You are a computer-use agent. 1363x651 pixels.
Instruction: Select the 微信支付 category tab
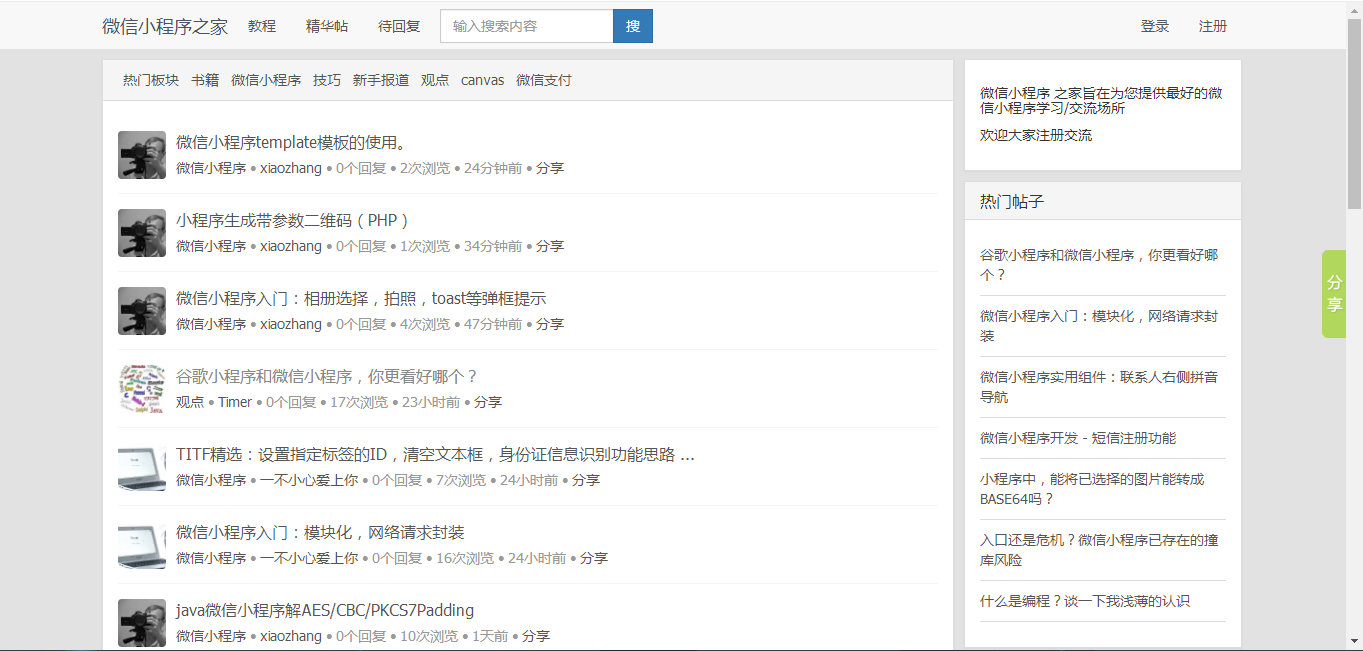pyautogui.click(x=544, y=80)
